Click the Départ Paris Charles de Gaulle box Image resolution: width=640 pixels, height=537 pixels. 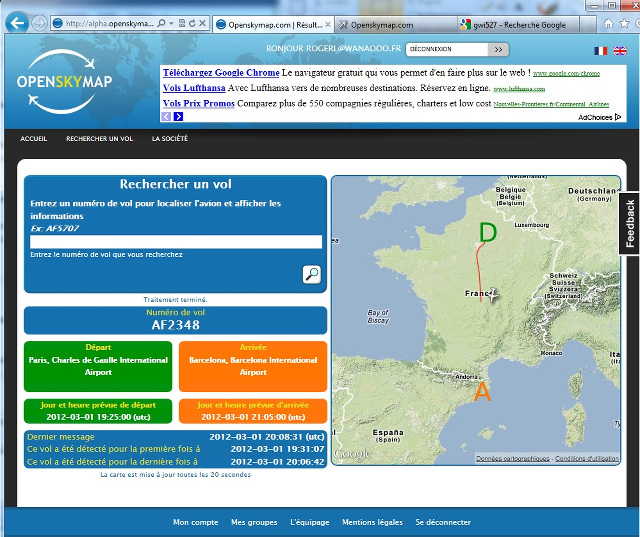98,366
